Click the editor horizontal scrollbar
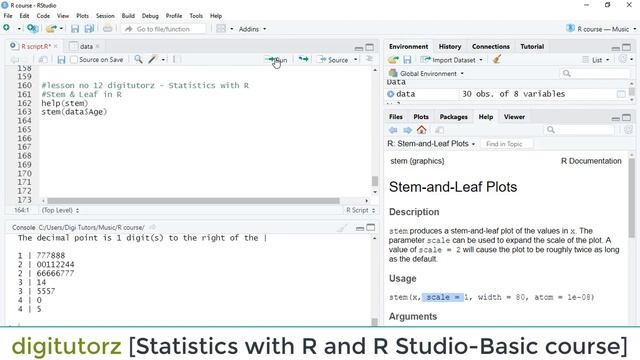Screen dimensions: 640x360 pos(193,201)
